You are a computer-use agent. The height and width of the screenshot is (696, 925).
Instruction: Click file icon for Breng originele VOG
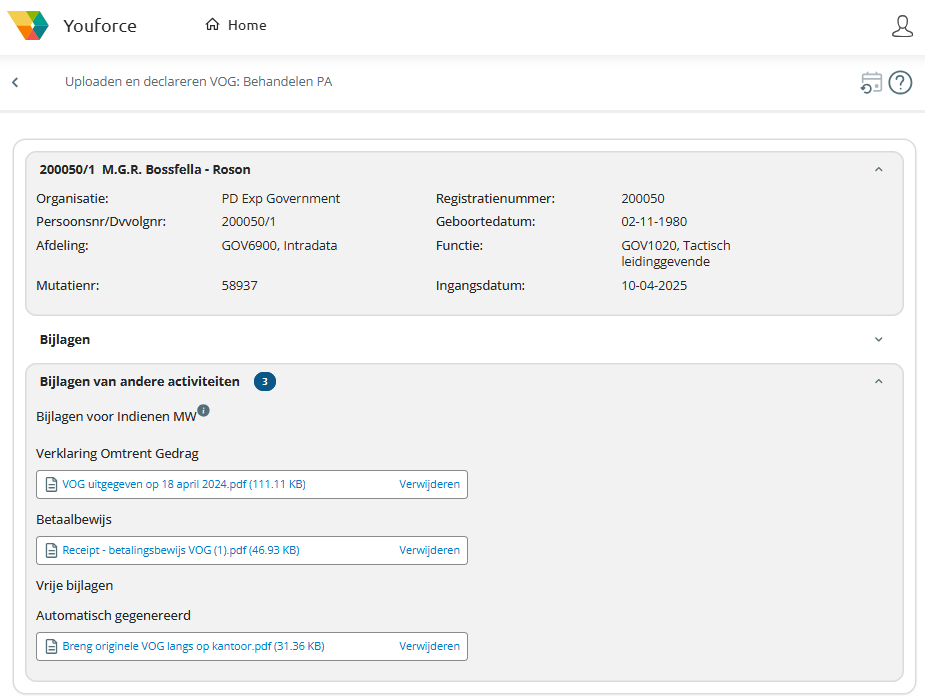pyautogui.click(x=51, y=646)
